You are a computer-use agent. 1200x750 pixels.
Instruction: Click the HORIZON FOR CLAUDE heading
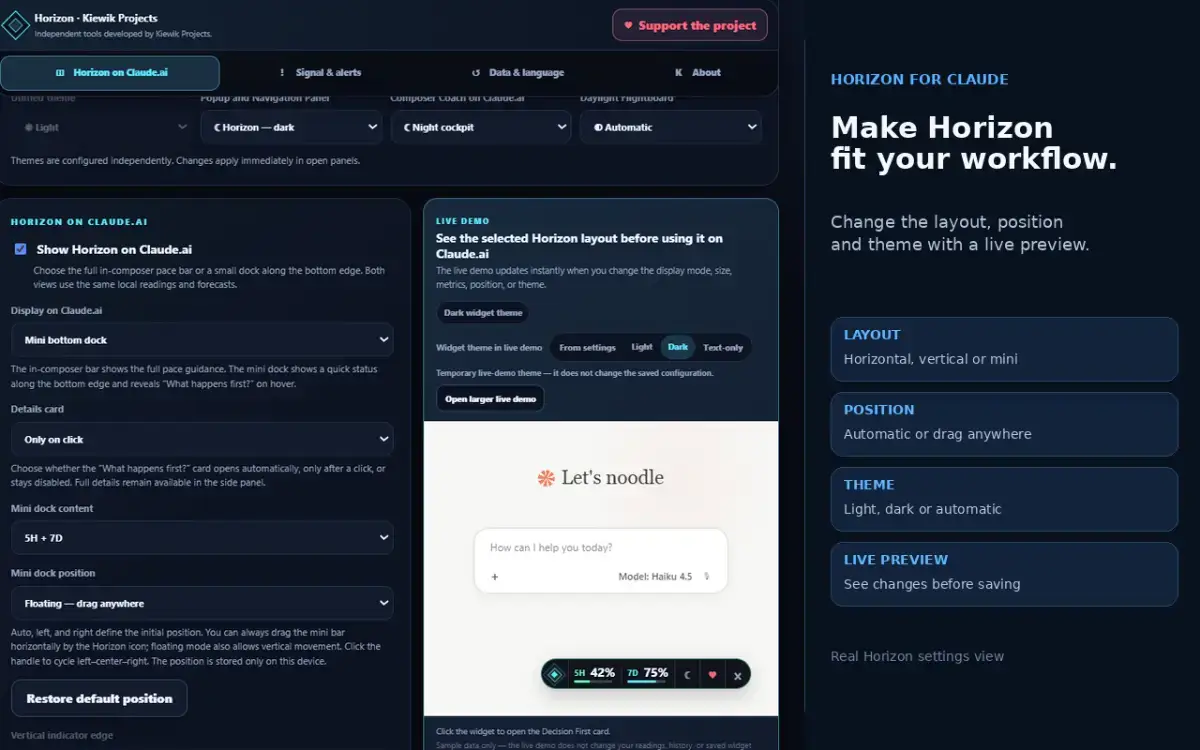click(919, 79)
